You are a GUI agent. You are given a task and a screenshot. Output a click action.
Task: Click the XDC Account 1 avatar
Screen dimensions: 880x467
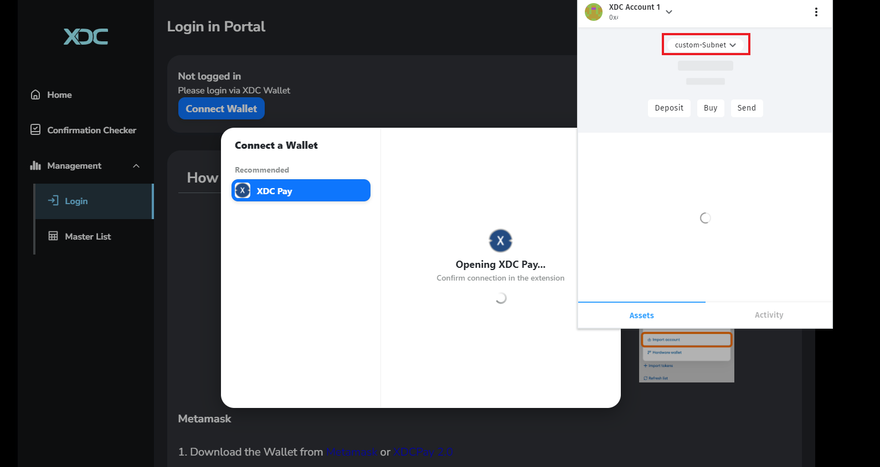(594, 12)
